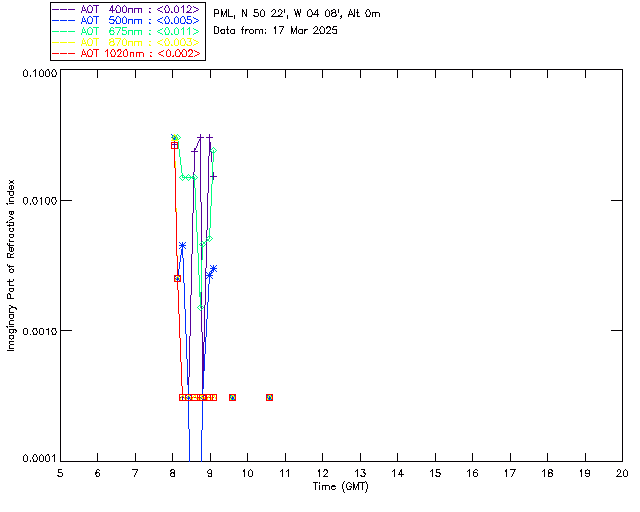Viewport: 640px width, 512px height.
Task: Click the AOT 675nm legend entry
Action: (127, 31)
